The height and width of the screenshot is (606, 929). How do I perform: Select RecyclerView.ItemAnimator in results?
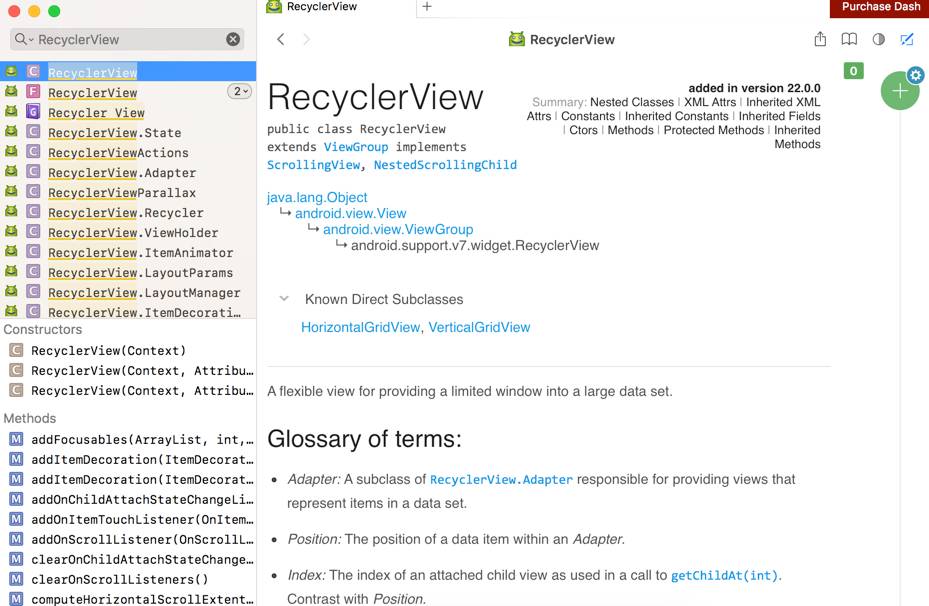coord(128,252)
